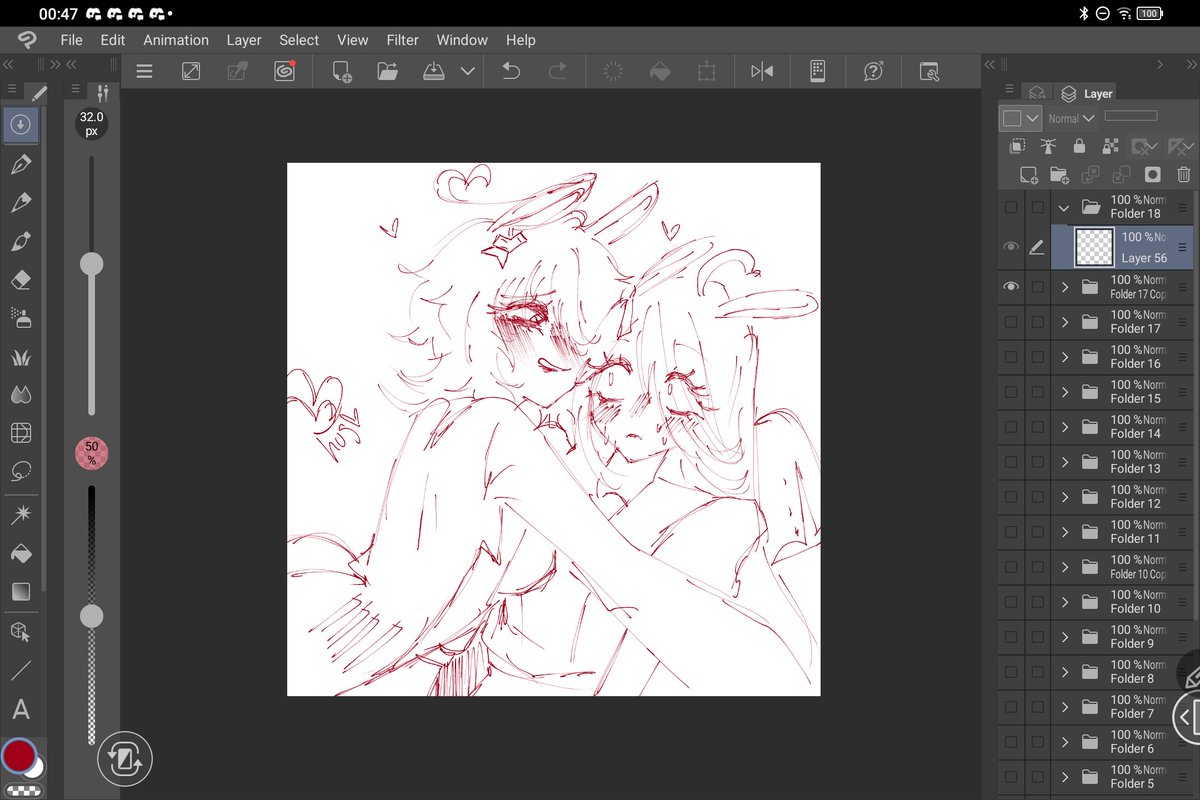Select the Gradient tool

click(x=20, y=591)
